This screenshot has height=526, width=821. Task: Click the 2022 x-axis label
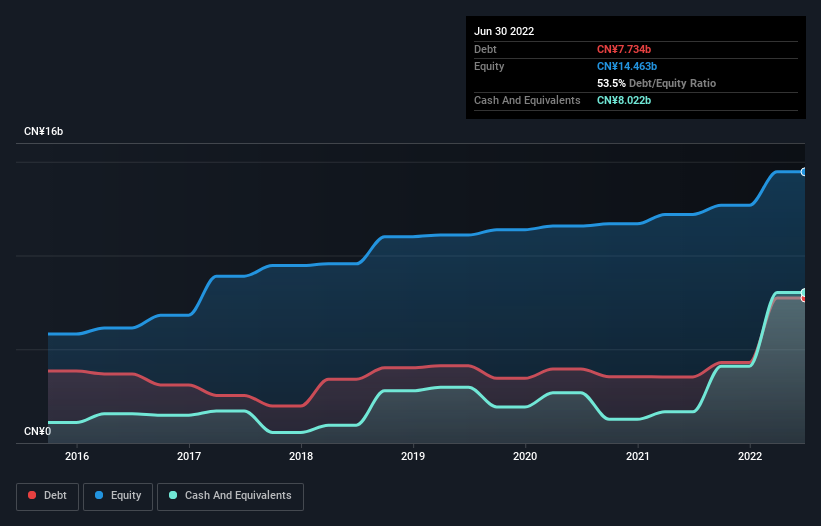point(750,456)
